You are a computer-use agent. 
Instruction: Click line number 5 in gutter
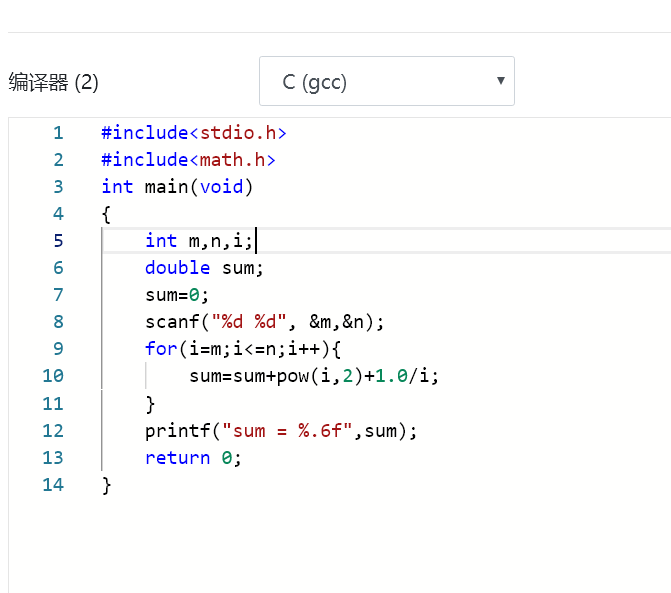58,241
